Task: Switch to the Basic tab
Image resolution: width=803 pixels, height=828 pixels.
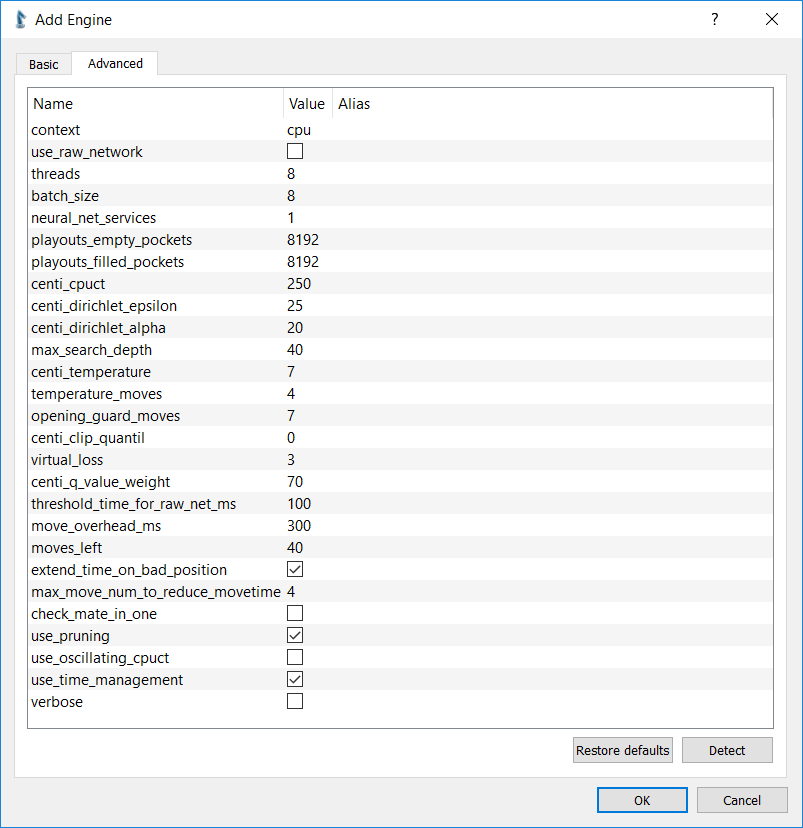Action: [x=43, y=64]
